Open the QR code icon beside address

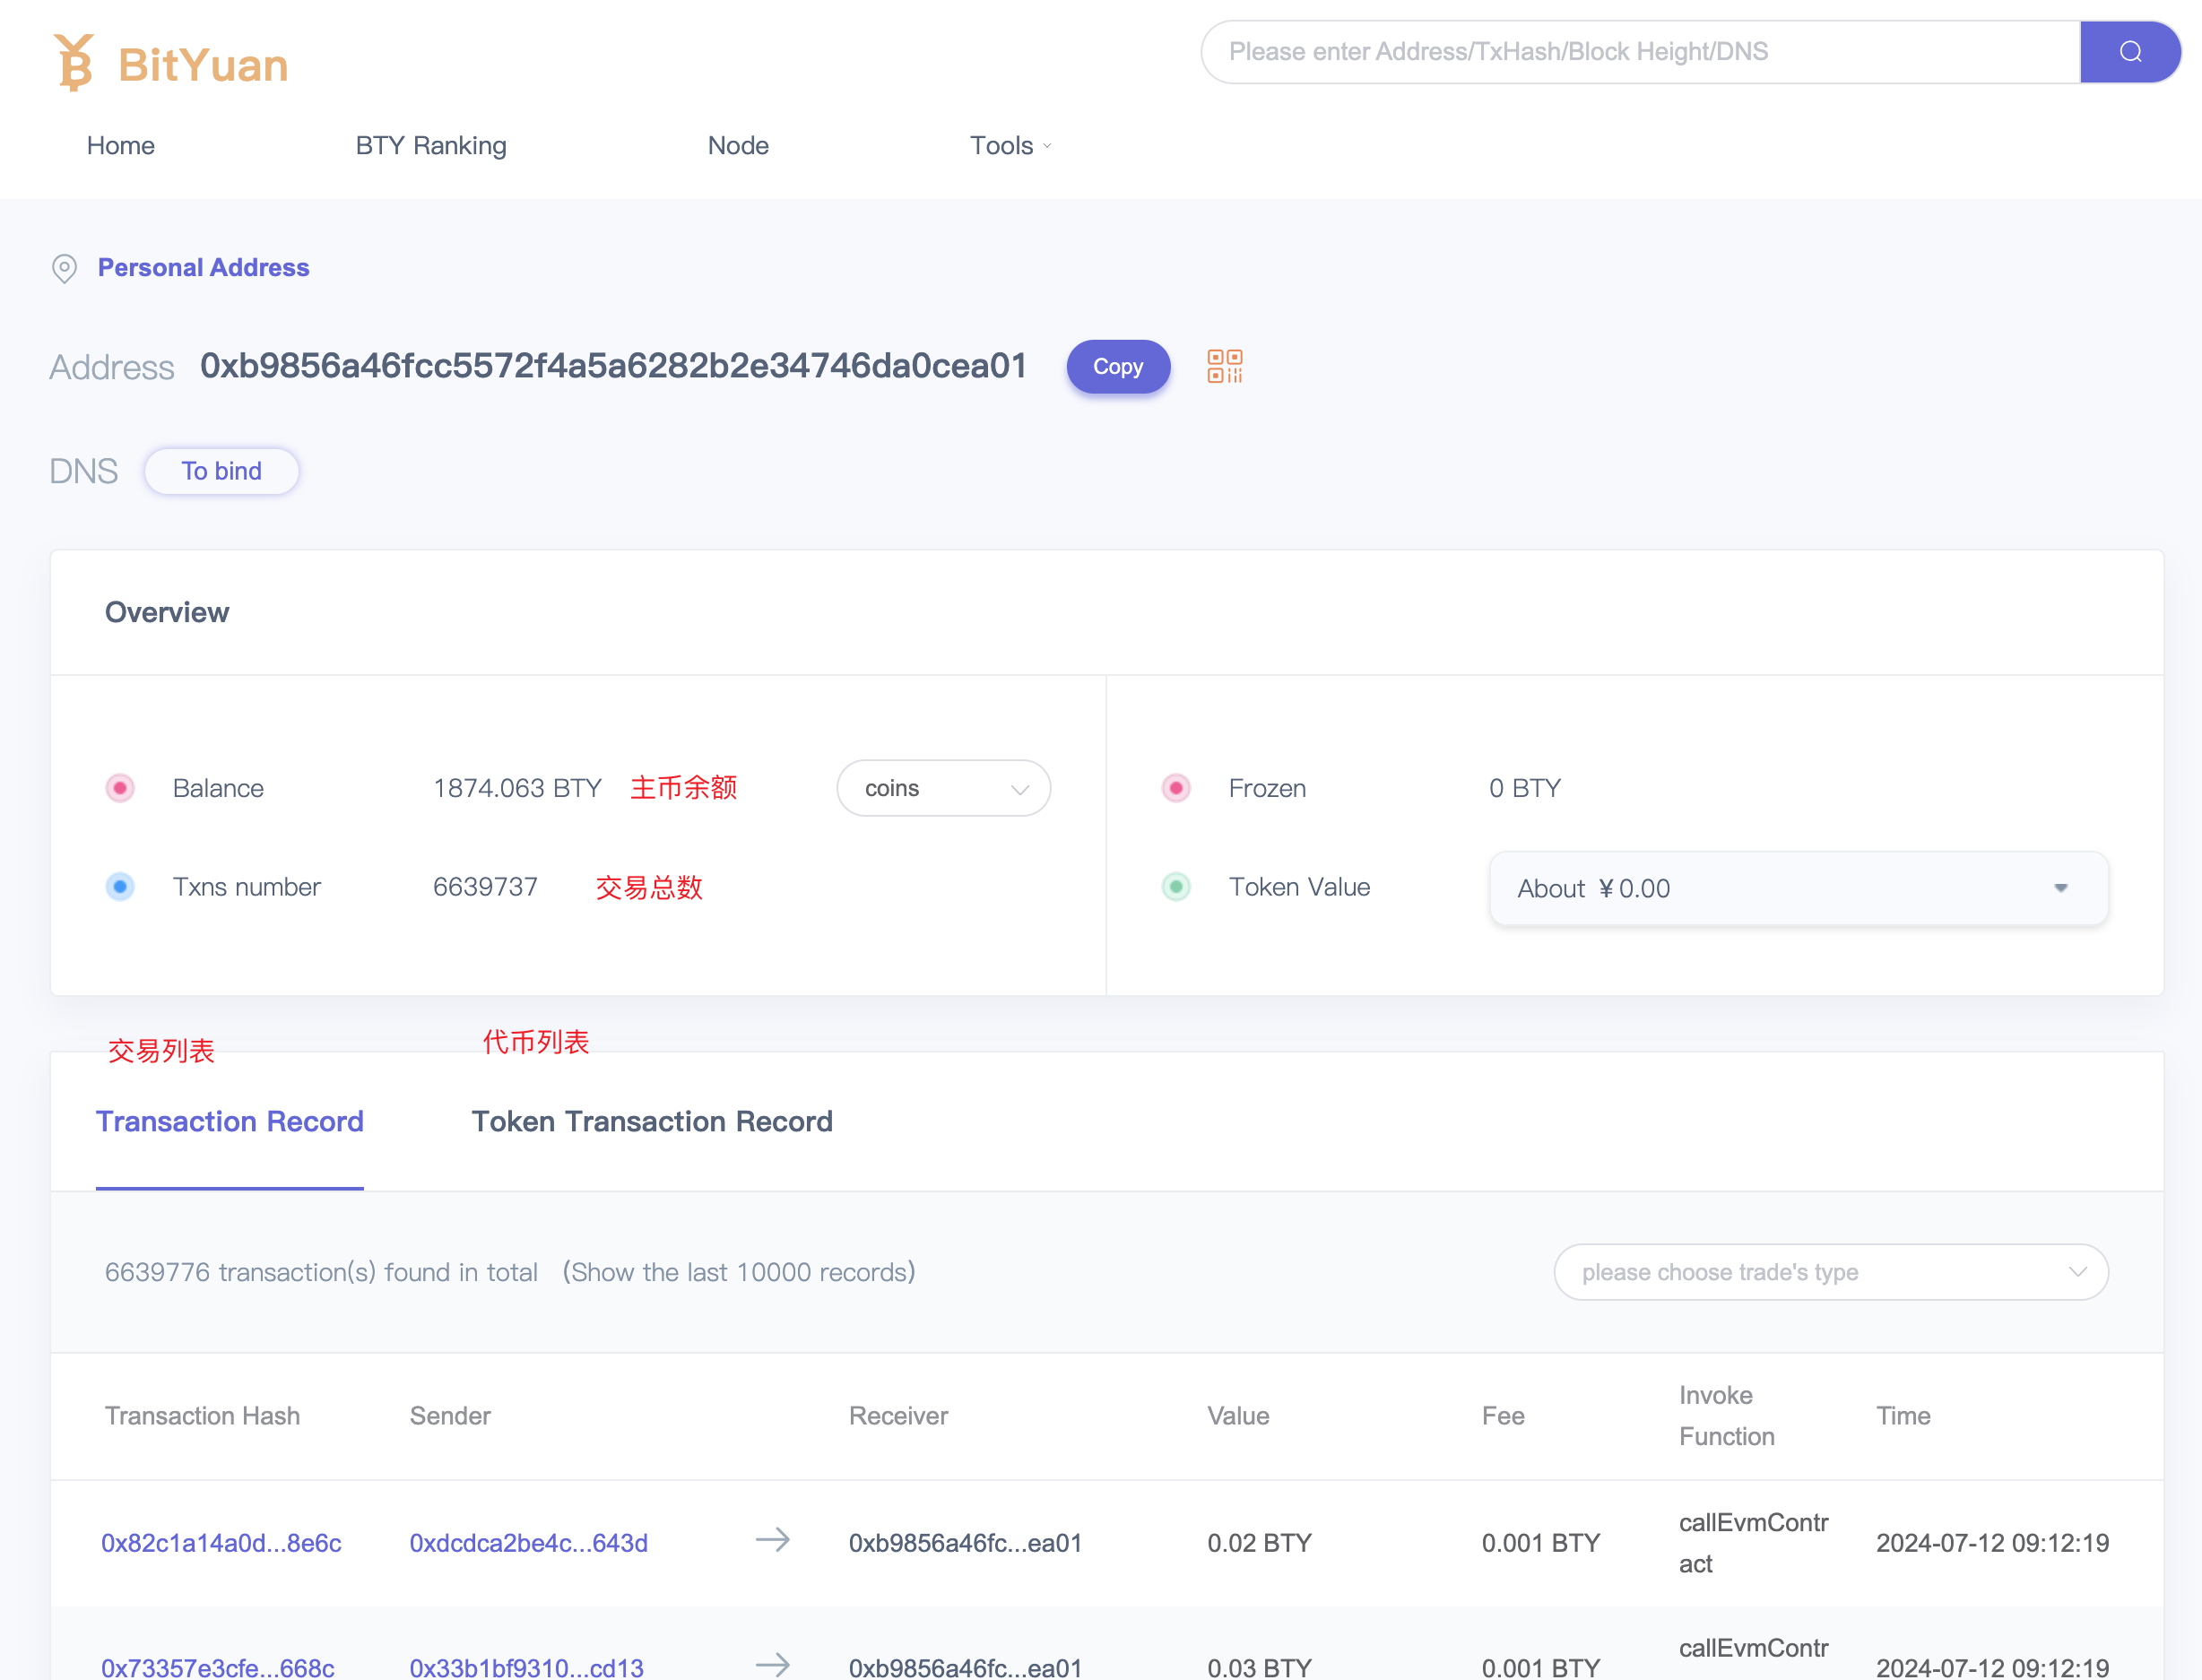(1224, 366)
